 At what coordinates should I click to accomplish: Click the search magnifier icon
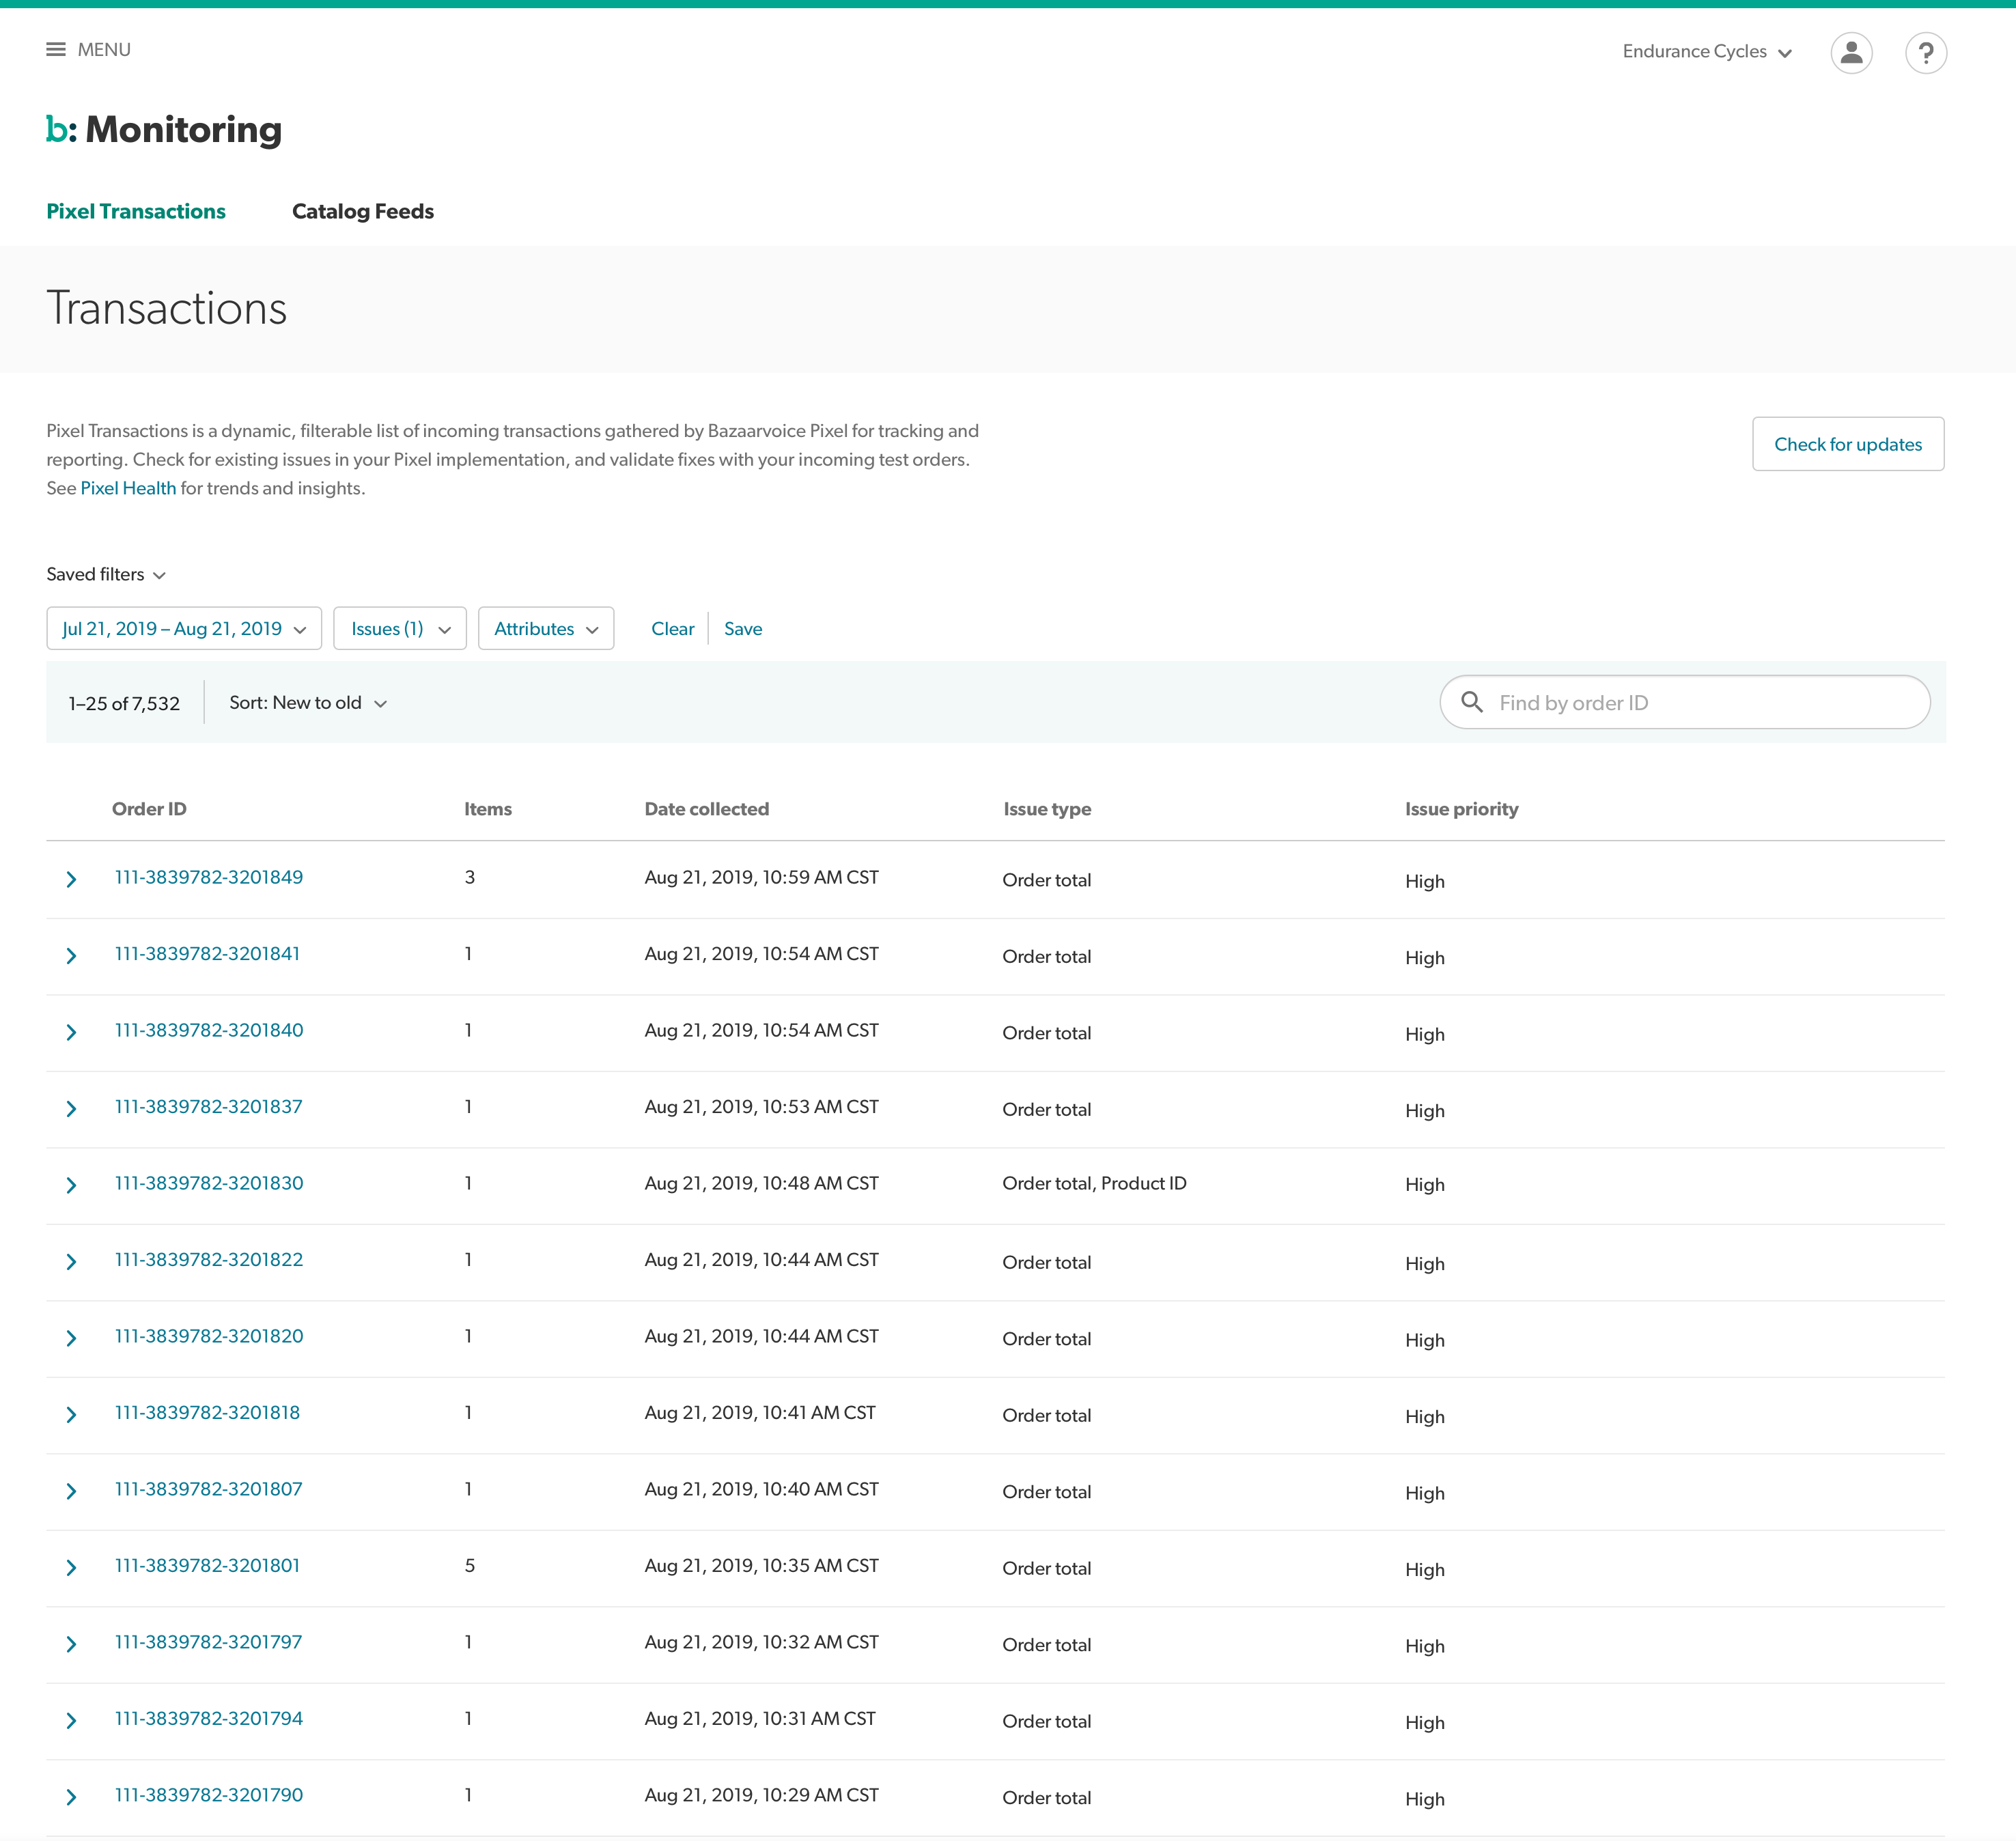(1472, 702)
